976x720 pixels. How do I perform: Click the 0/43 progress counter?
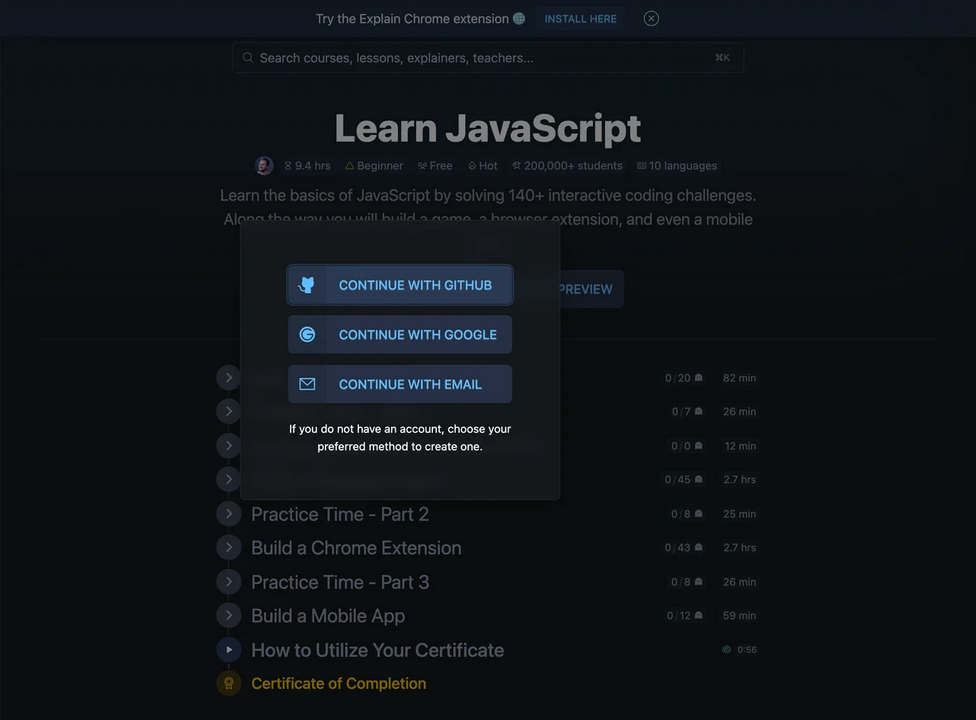[683, 548]
